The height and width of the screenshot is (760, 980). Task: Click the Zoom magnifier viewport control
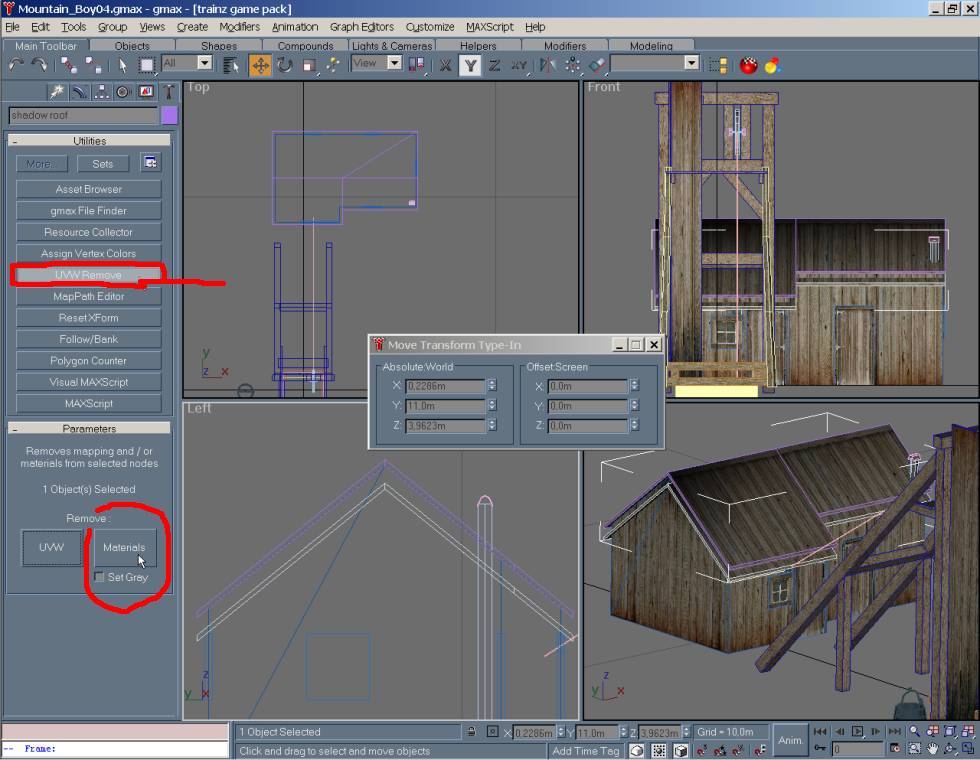click(914, 731)
